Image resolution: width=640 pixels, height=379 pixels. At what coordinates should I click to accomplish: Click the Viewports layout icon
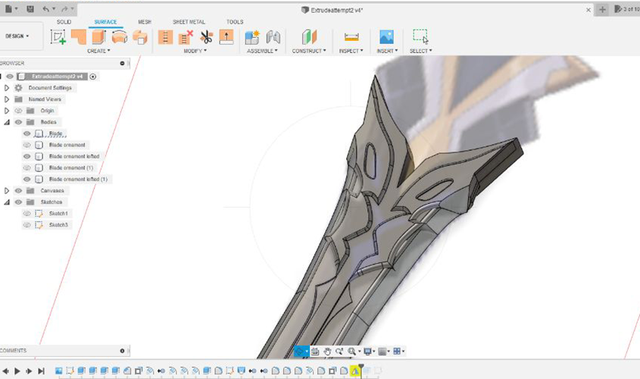(x=397, y=351)
